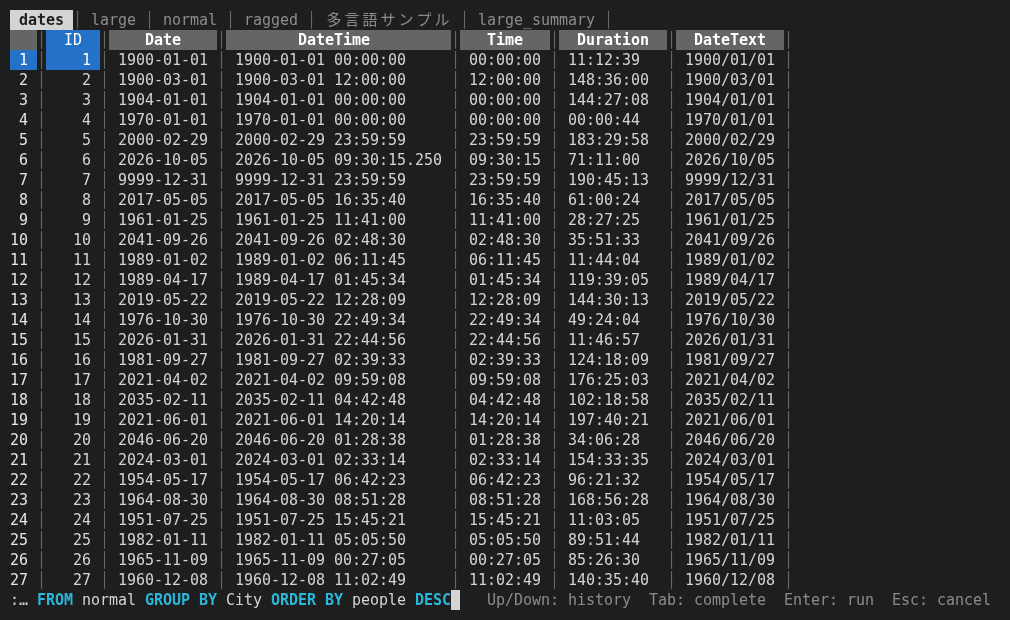Image resolution: width=1010 pixels, height=620 pixels.
Task: Click DateText cell 2021/06/01
Action: coord(730,420)
